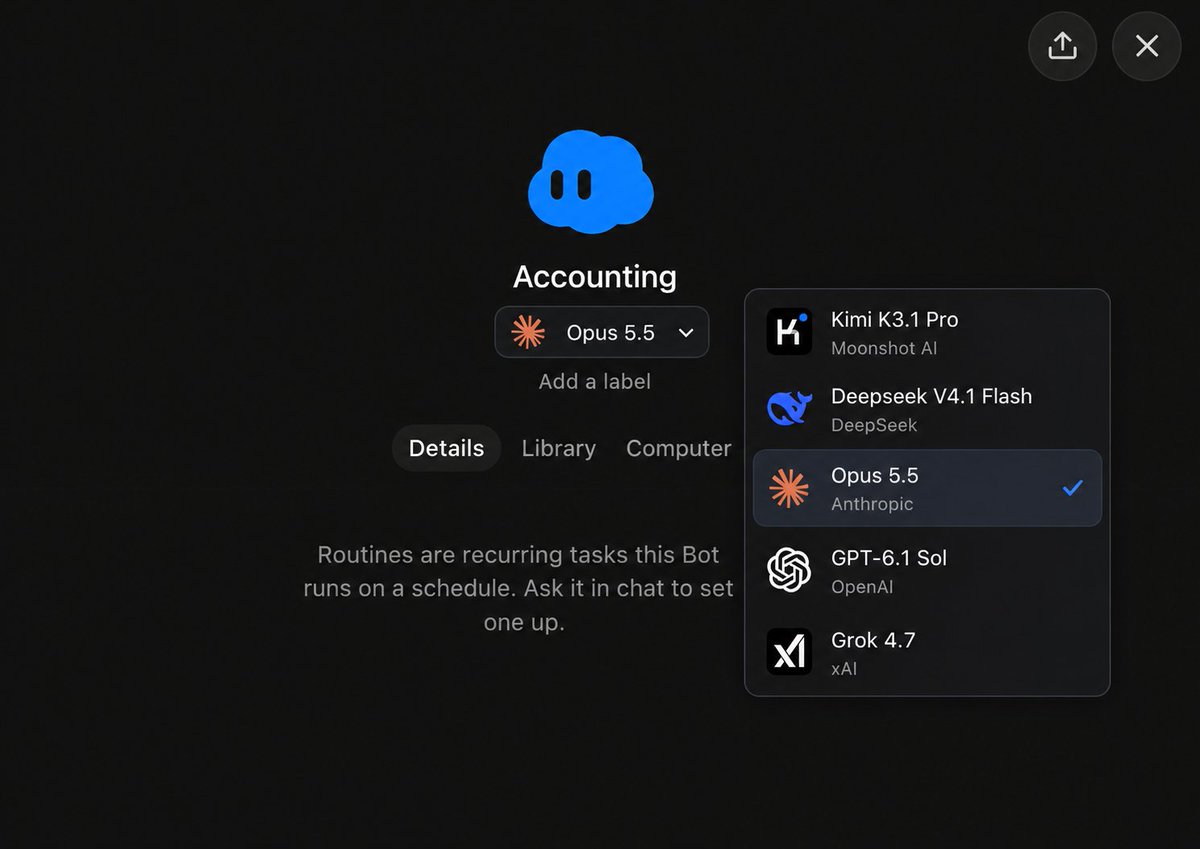1200x849 pixels.
Task: Click the blue checkmark on Opus 5.5 row
Action: click(1073, 488)
